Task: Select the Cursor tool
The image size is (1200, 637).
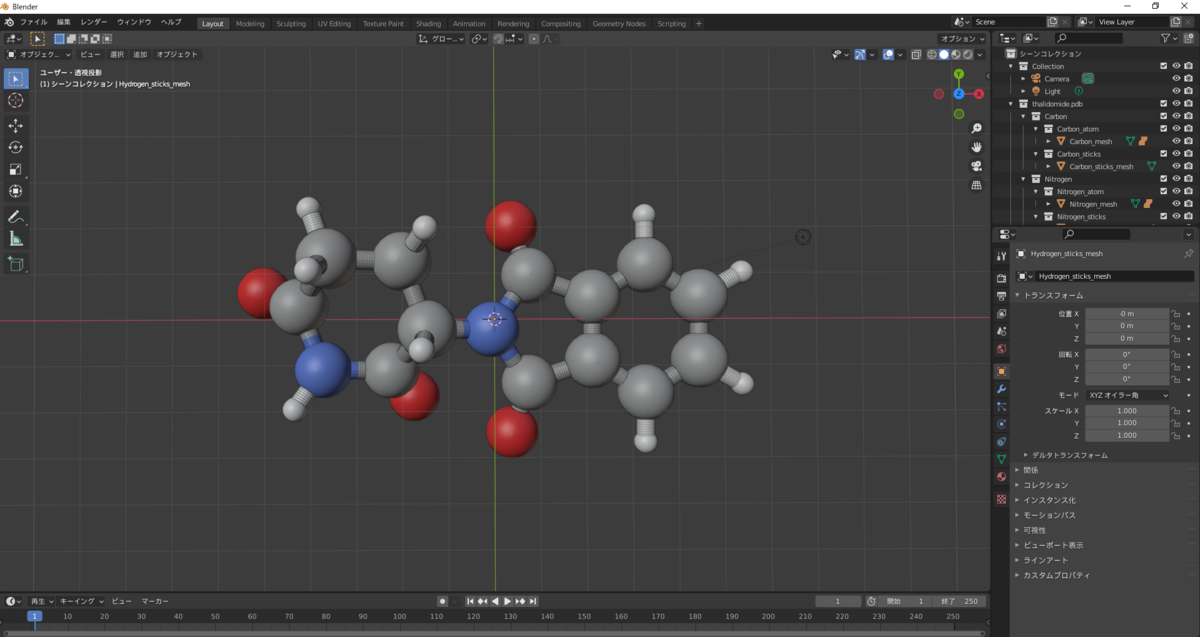Action: coord(16,100)
